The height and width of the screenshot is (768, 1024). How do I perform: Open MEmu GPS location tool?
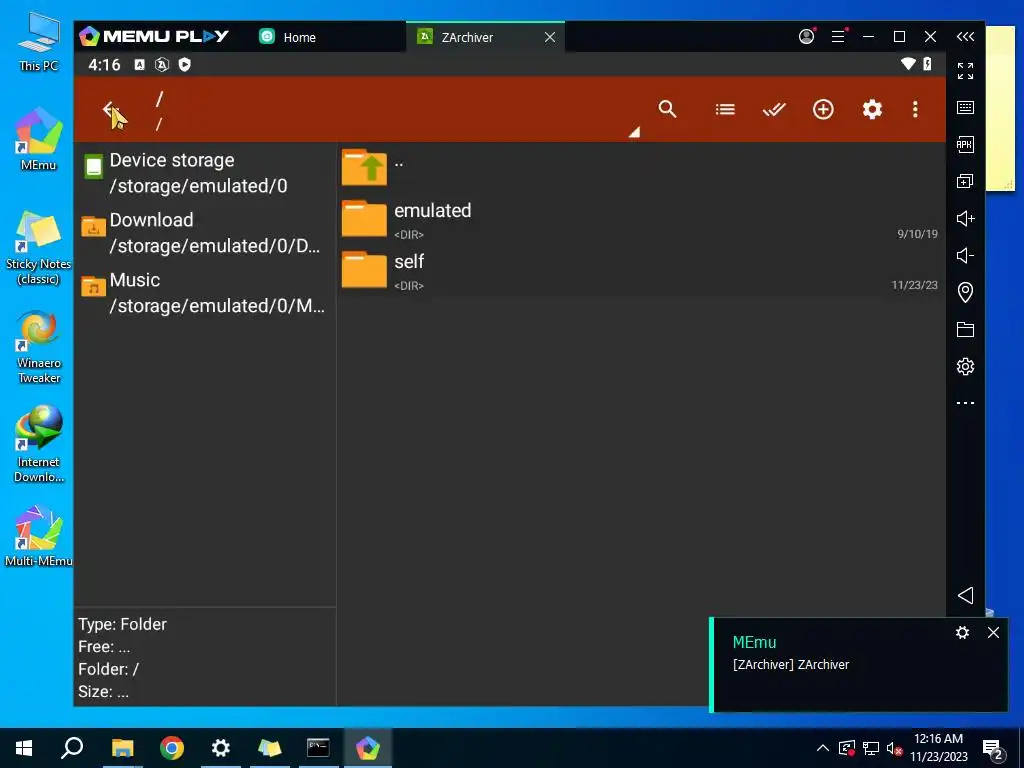coord(965,292)
